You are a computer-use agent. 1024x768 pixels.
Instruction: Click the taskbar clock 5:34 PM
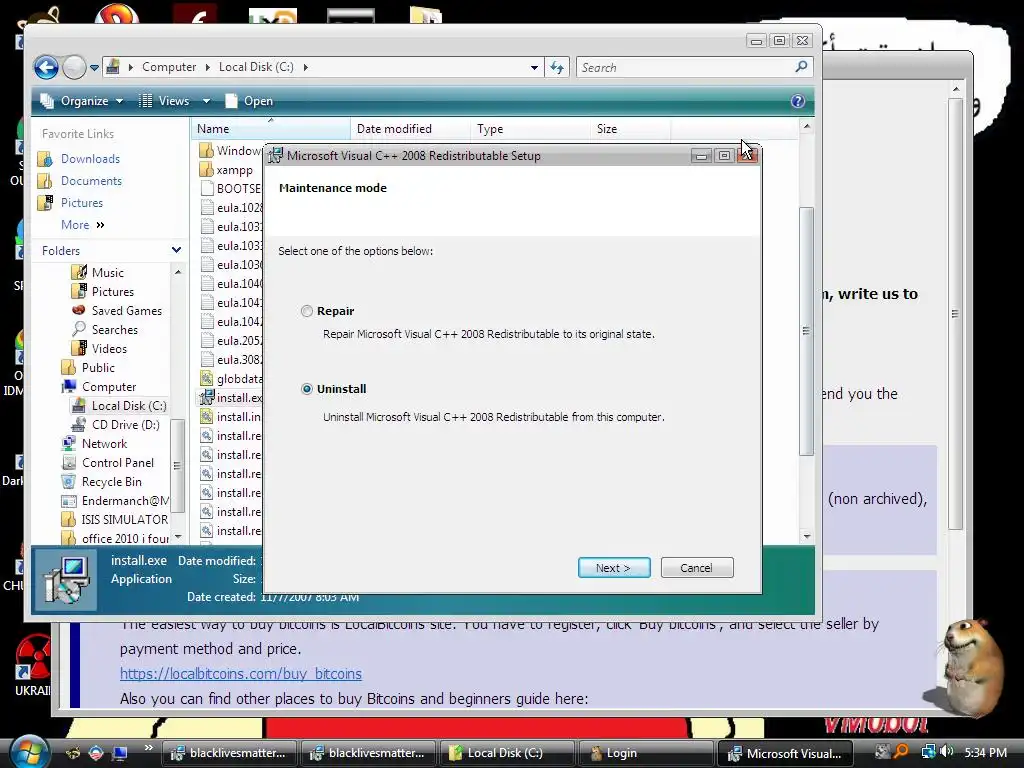click(x=985, y=752)
